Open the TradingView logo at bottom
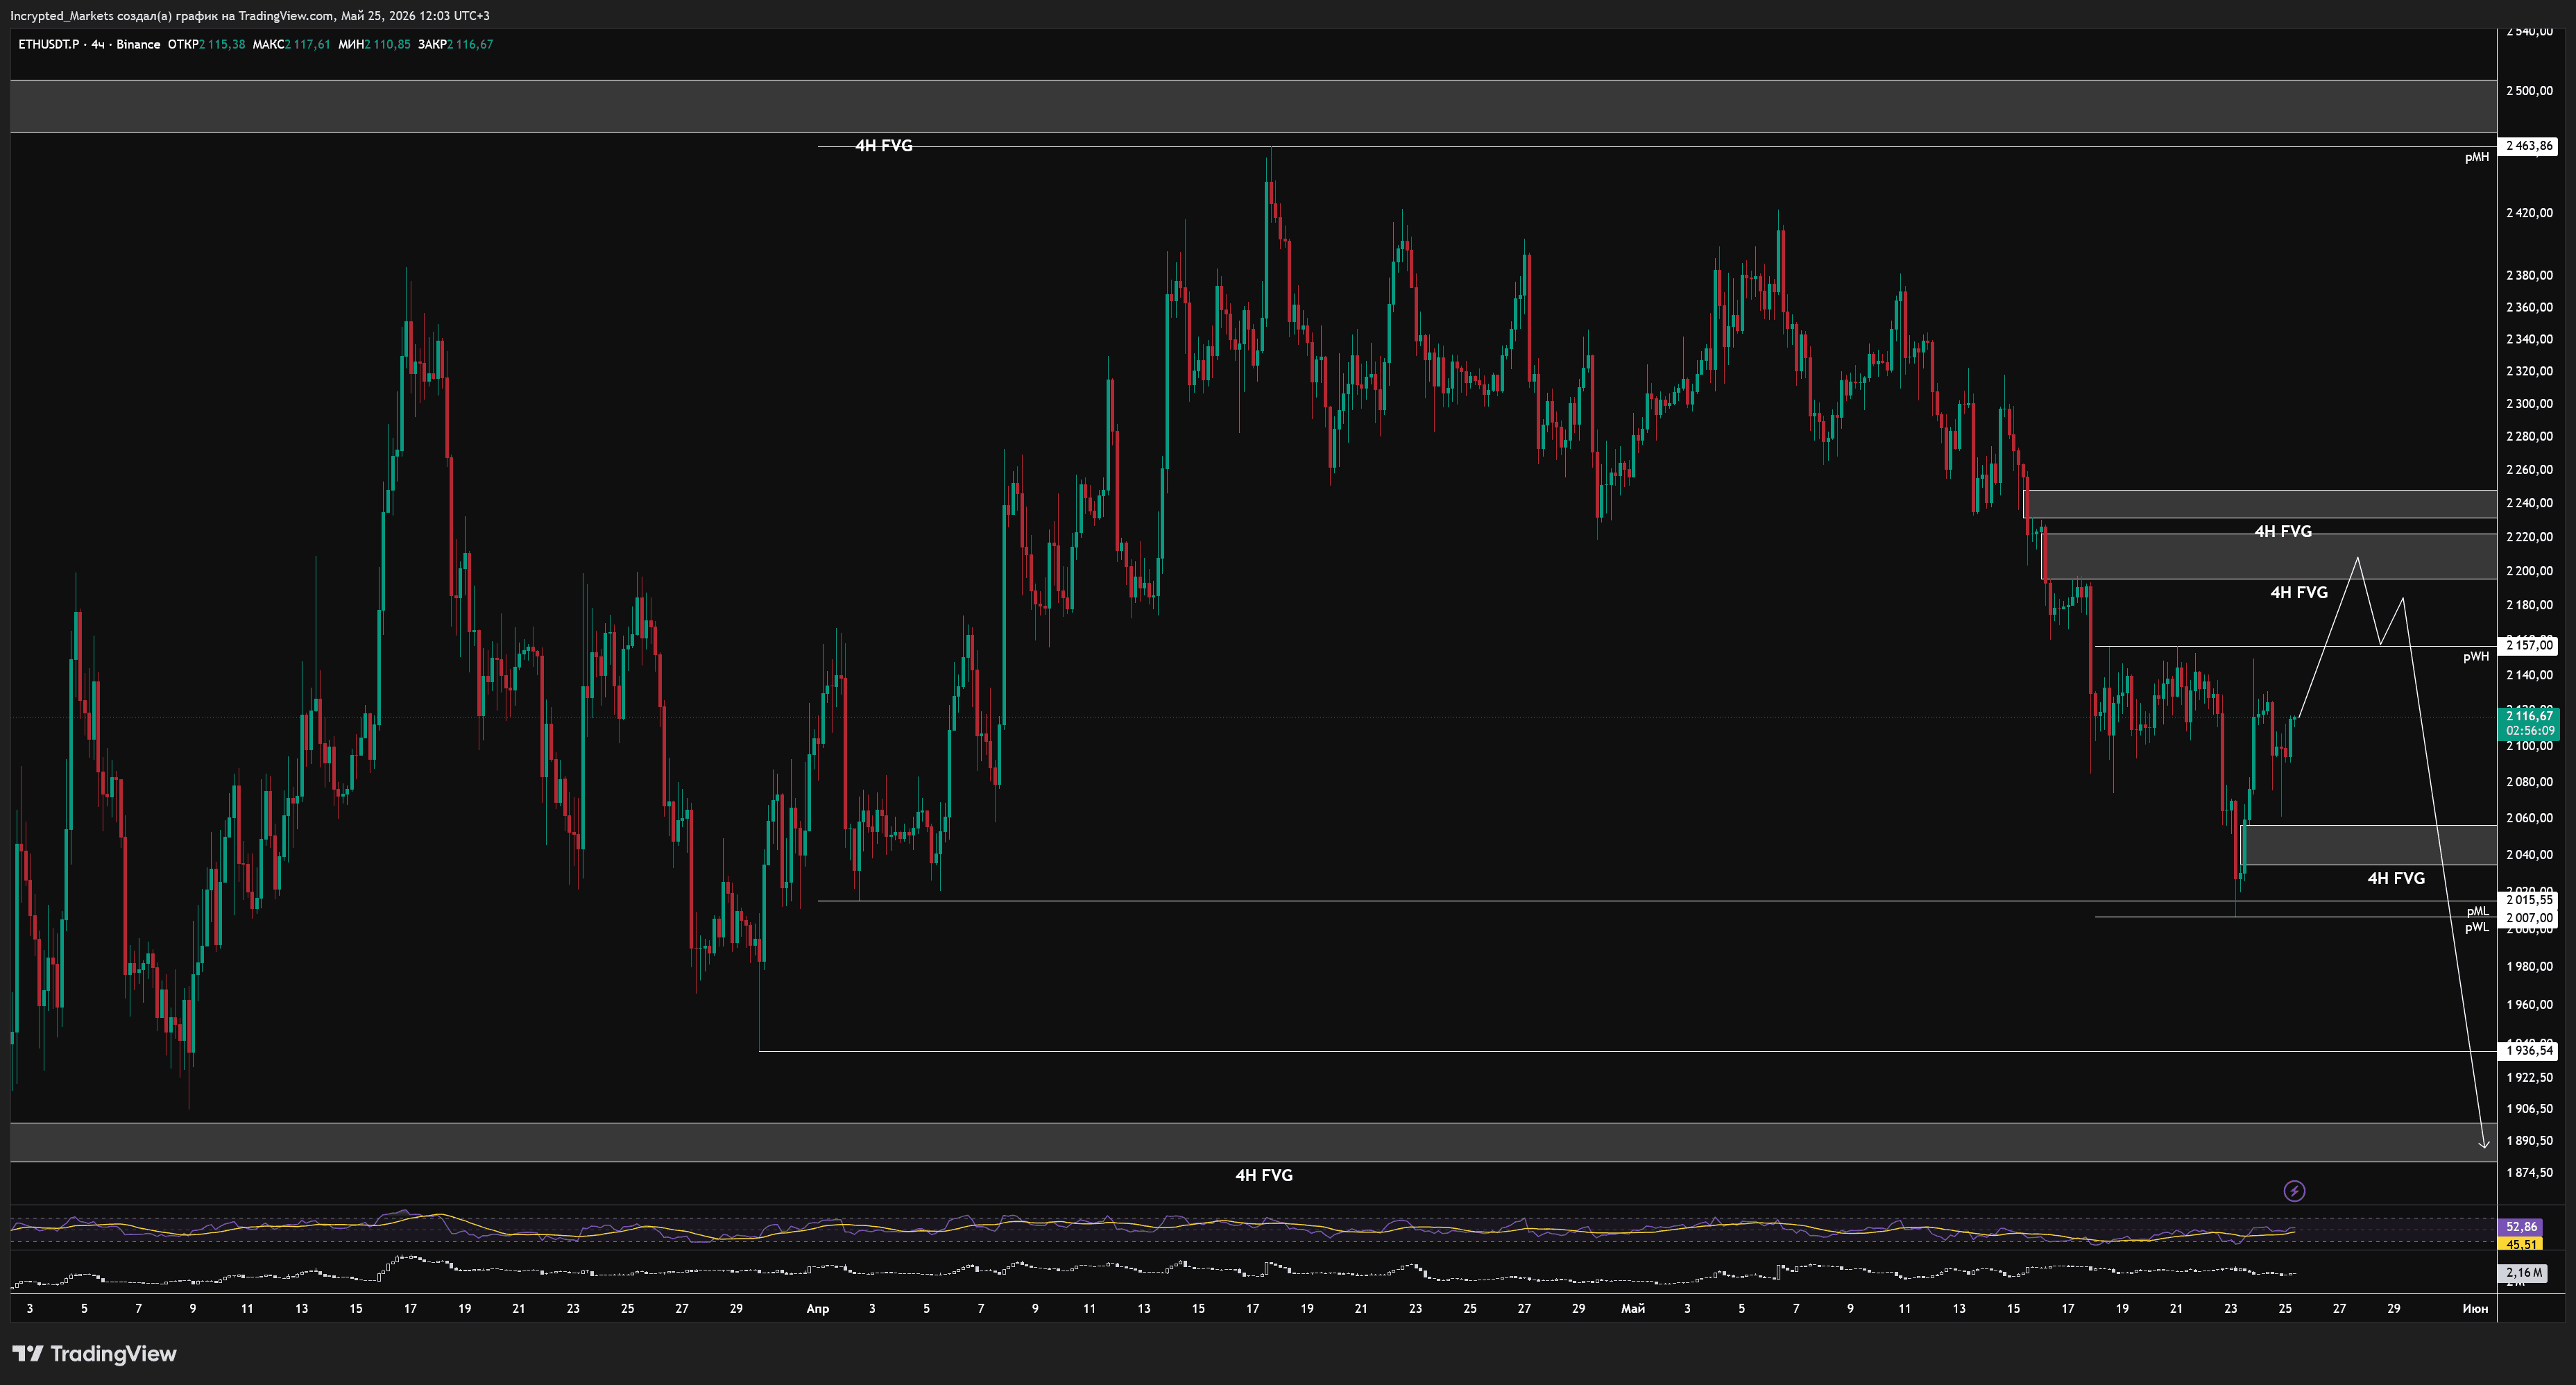The height and width of the screenshot is (1385, 2576). (95, 1354)
